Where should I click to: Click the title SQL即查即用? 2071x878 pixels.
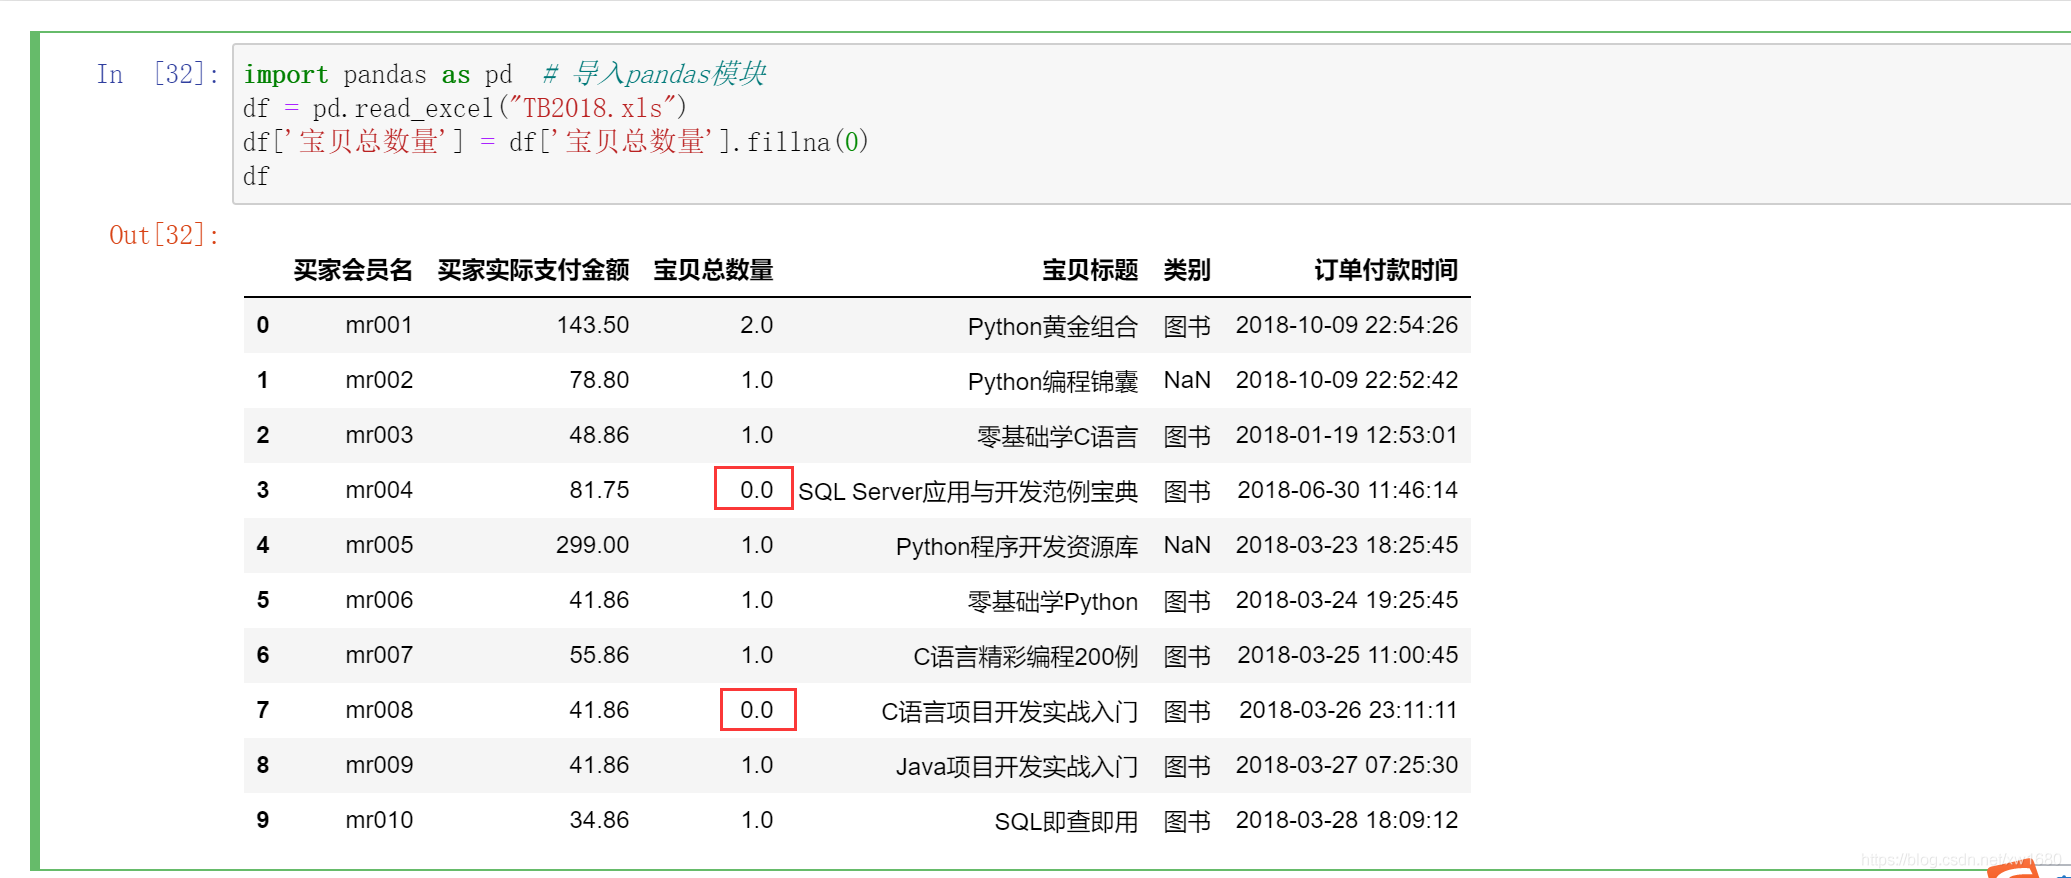pyautogui.click(x=1066, y=821)
